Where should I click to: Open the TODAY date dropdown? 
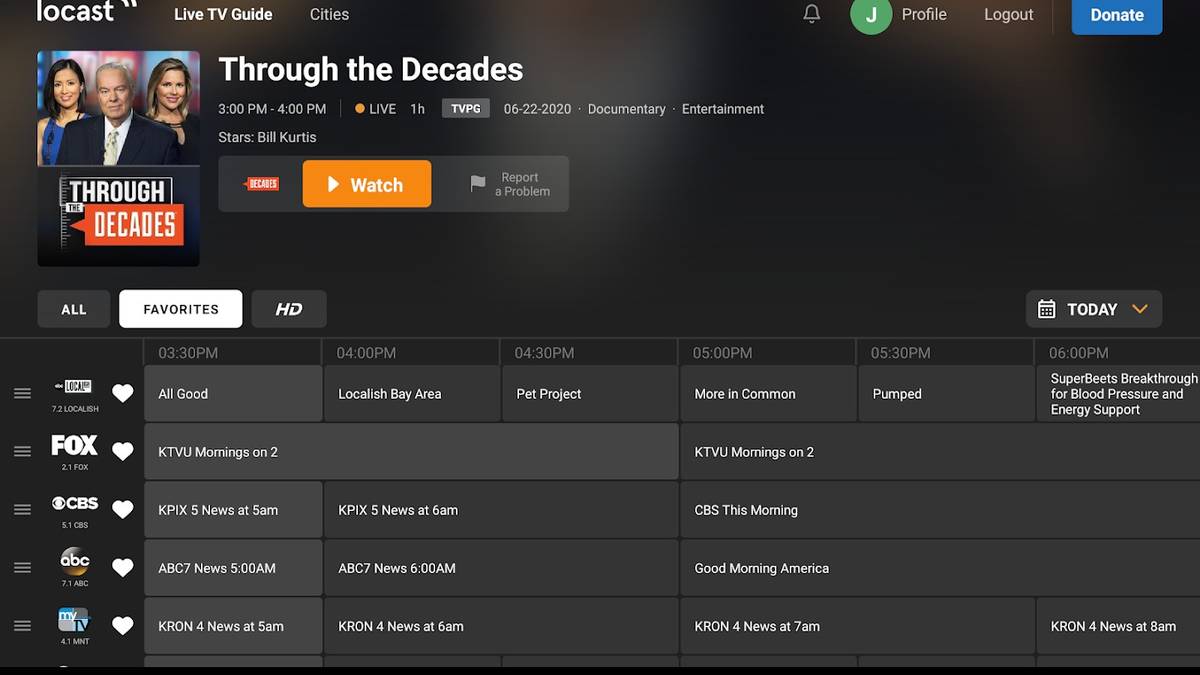1094,309
